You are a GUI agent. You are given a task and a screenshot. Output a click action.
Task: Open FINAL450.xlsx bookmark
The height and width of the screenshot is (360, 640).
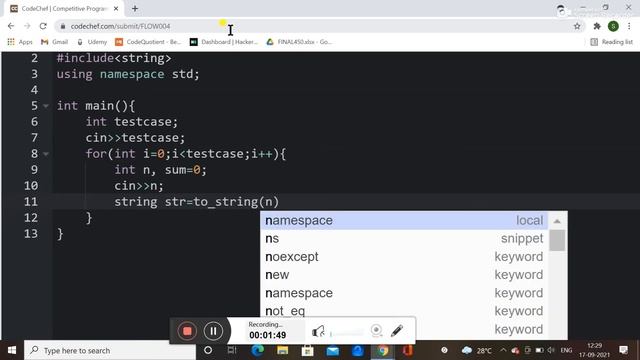point(299,42)
